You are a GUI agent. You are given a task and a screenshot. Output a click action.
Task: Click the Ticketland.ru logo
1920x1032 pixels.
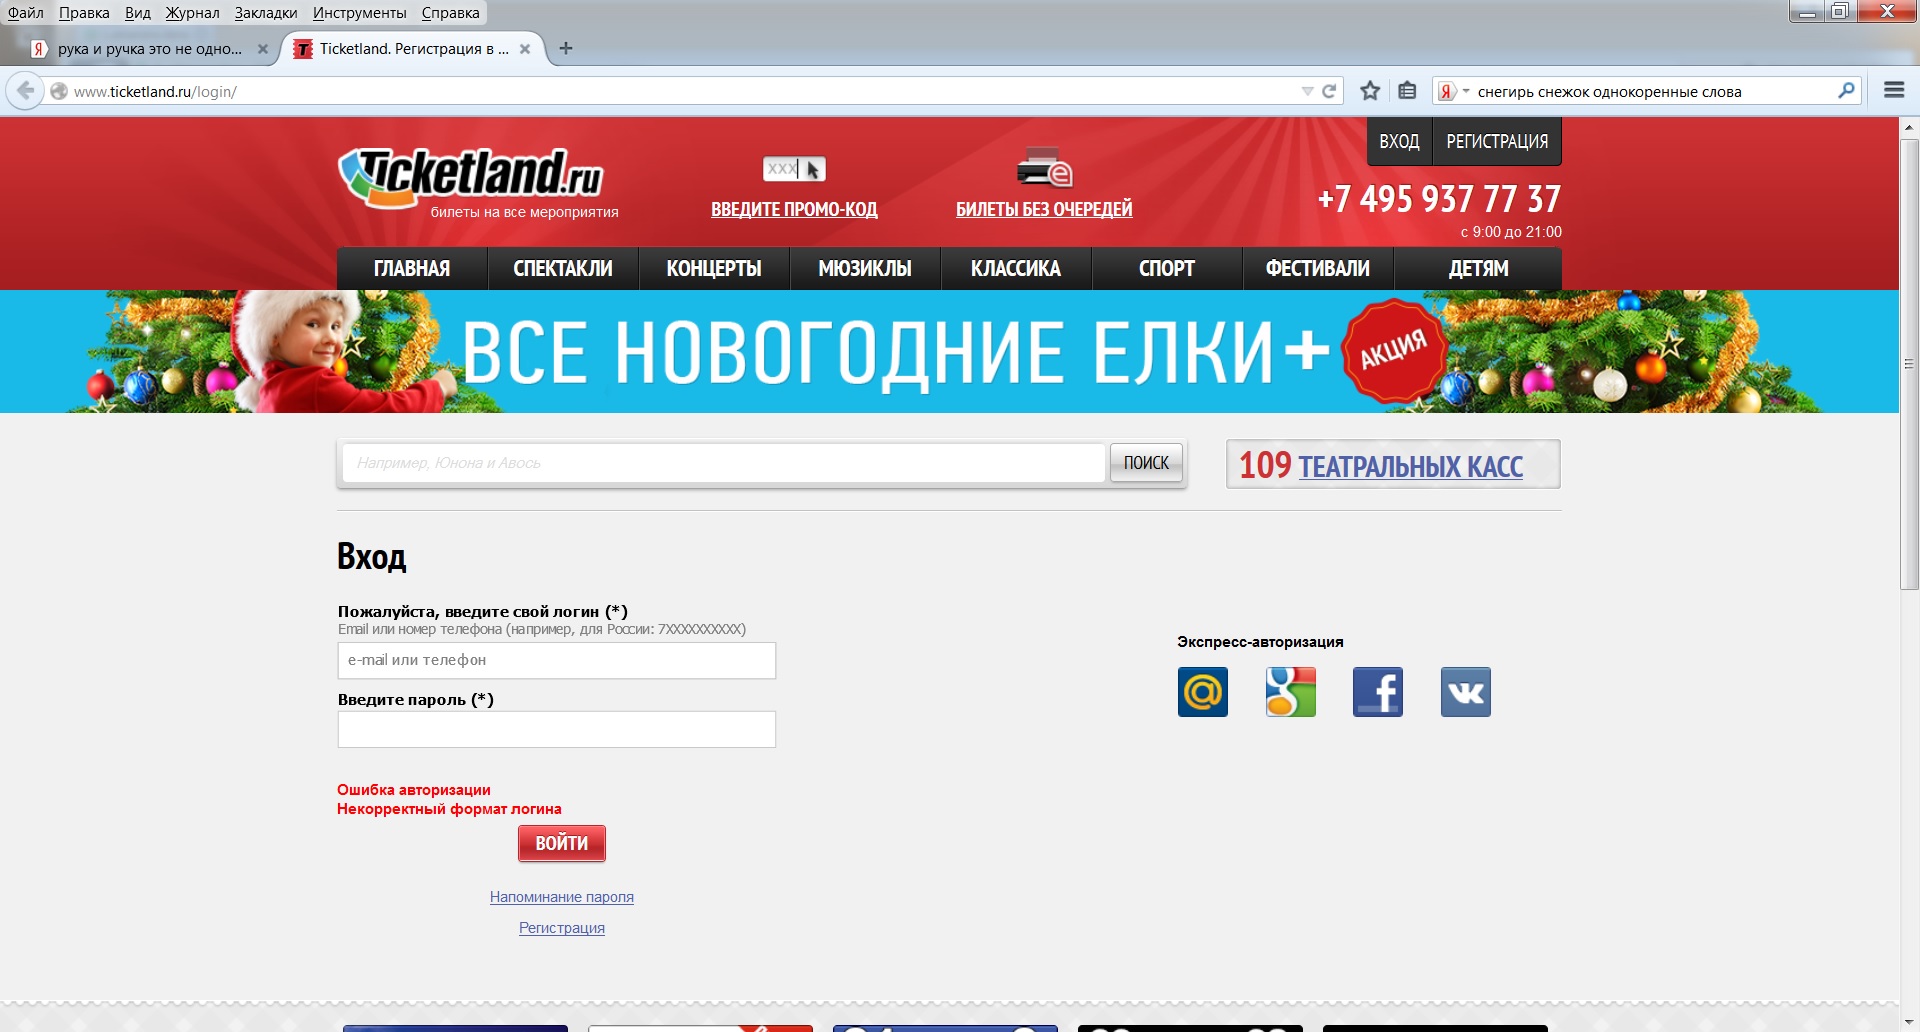tap(471, 177)
